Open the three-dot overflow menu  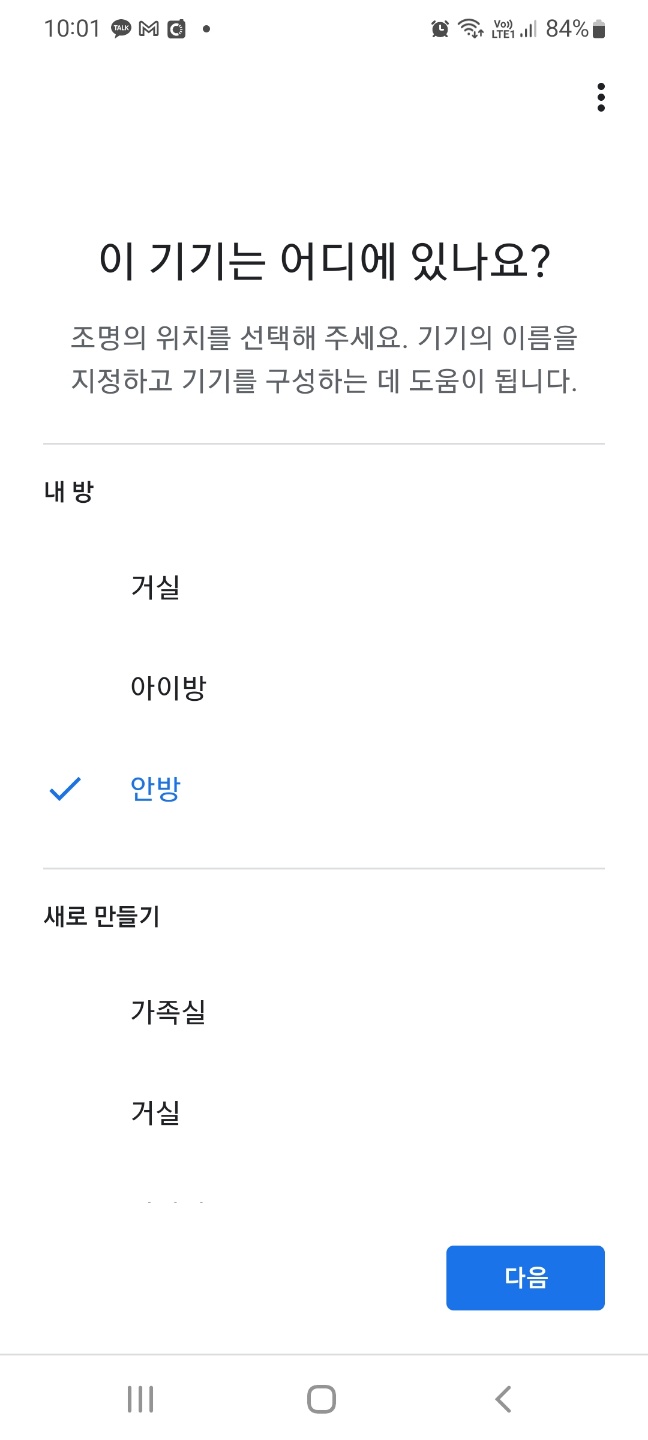(601, 98)
